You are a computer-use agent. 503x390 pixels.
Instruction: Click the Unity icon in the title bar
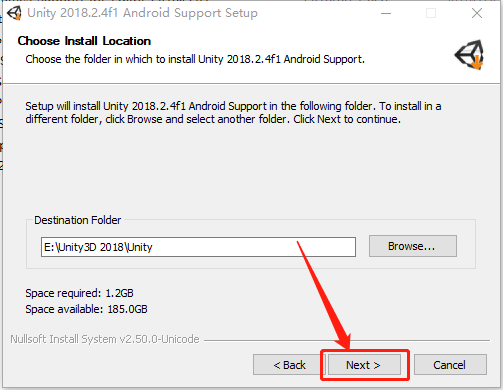(x=14, y=13)
